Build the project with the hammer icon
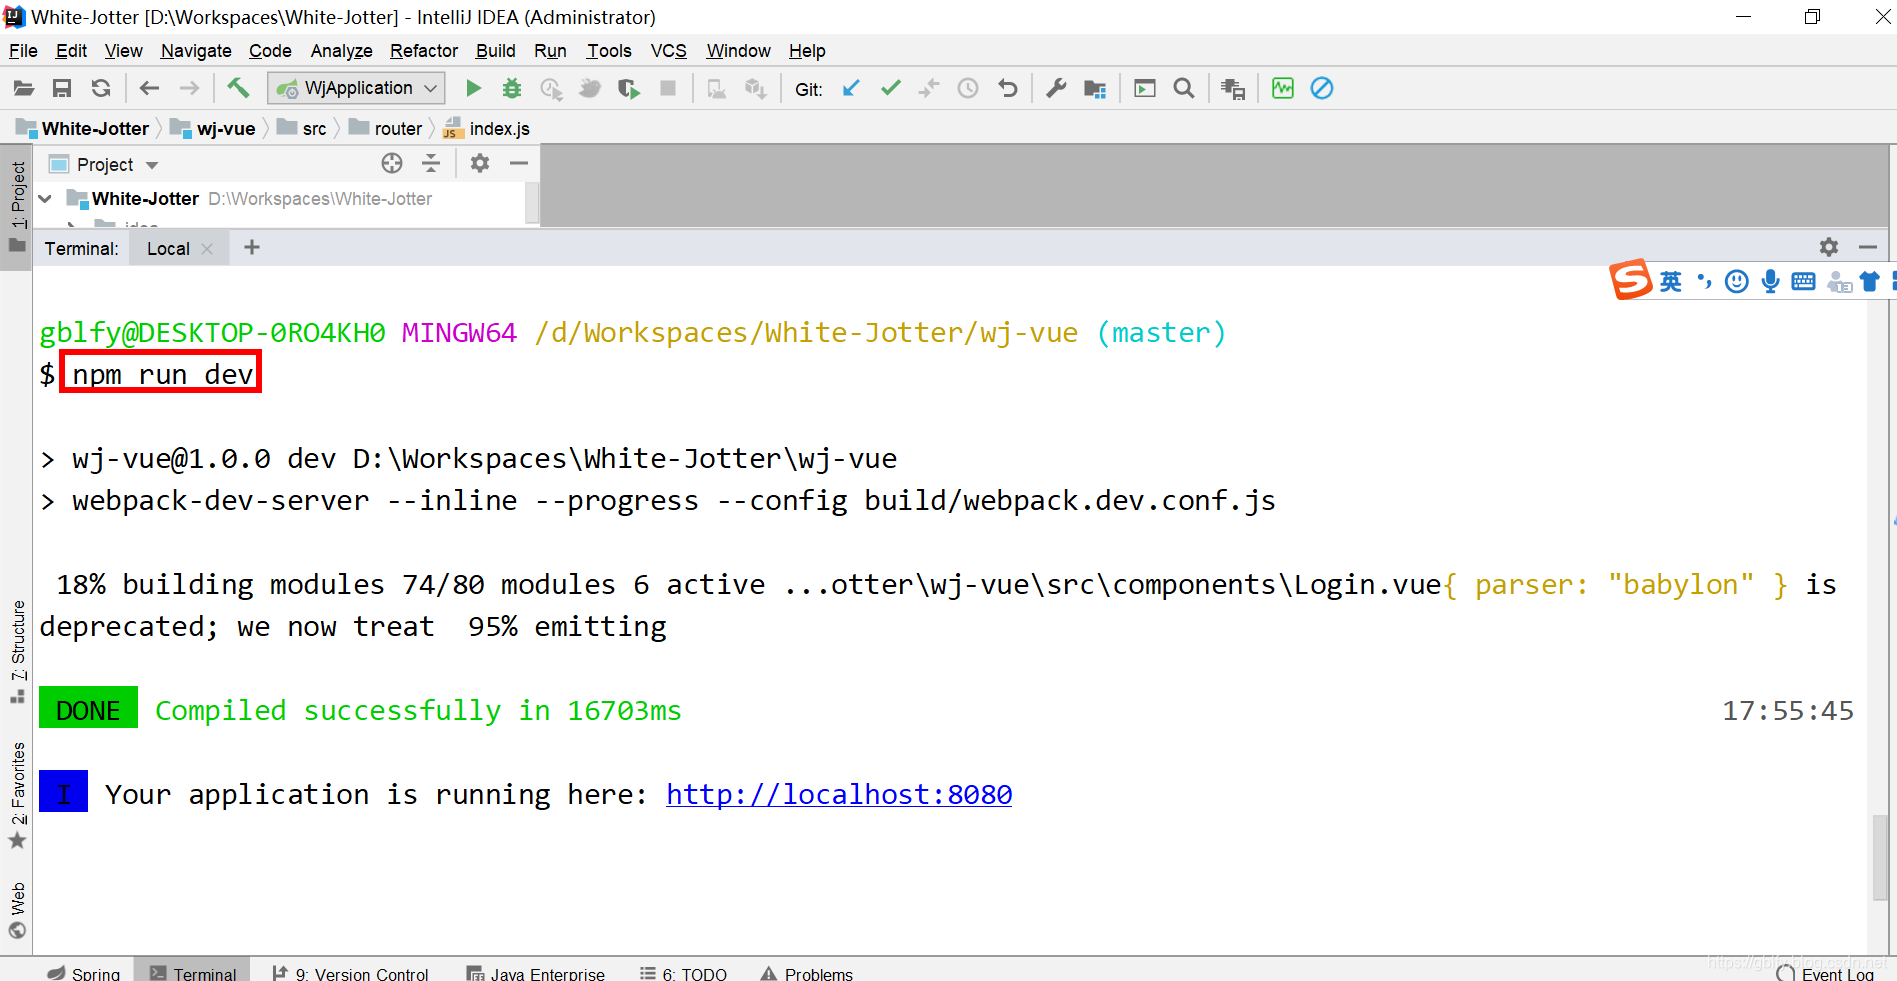The image size is (1897, 981). click(x=238, y=89)
